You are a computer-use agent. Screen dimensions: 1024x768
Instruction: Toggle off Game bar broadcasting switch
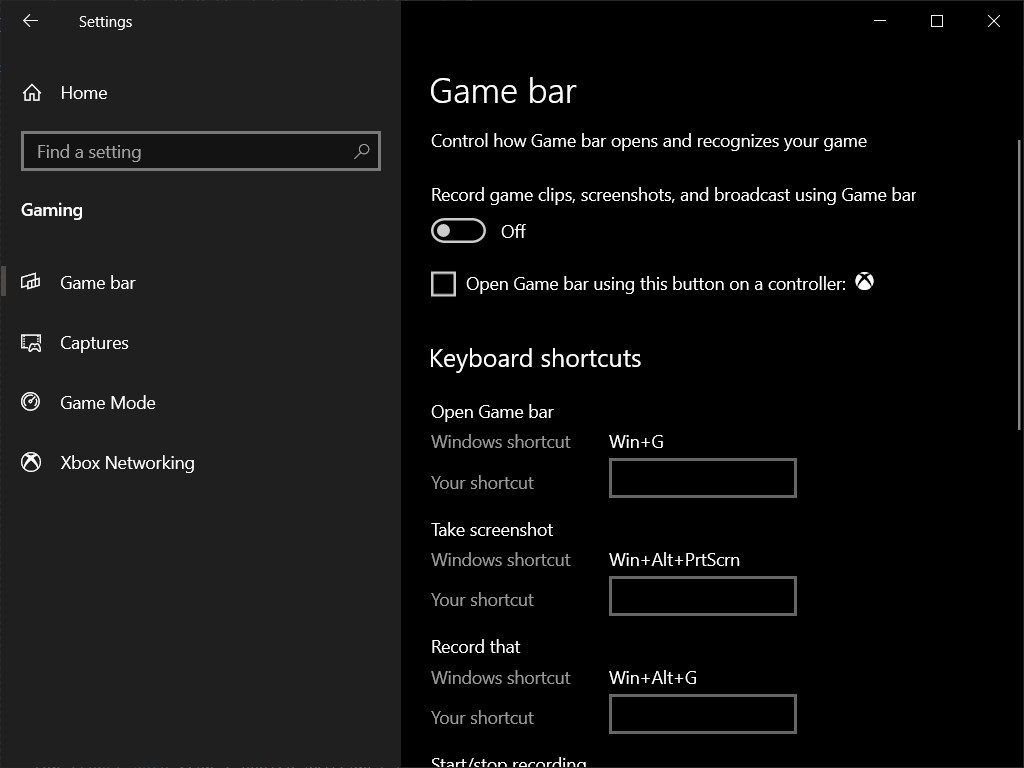(457, 230)
